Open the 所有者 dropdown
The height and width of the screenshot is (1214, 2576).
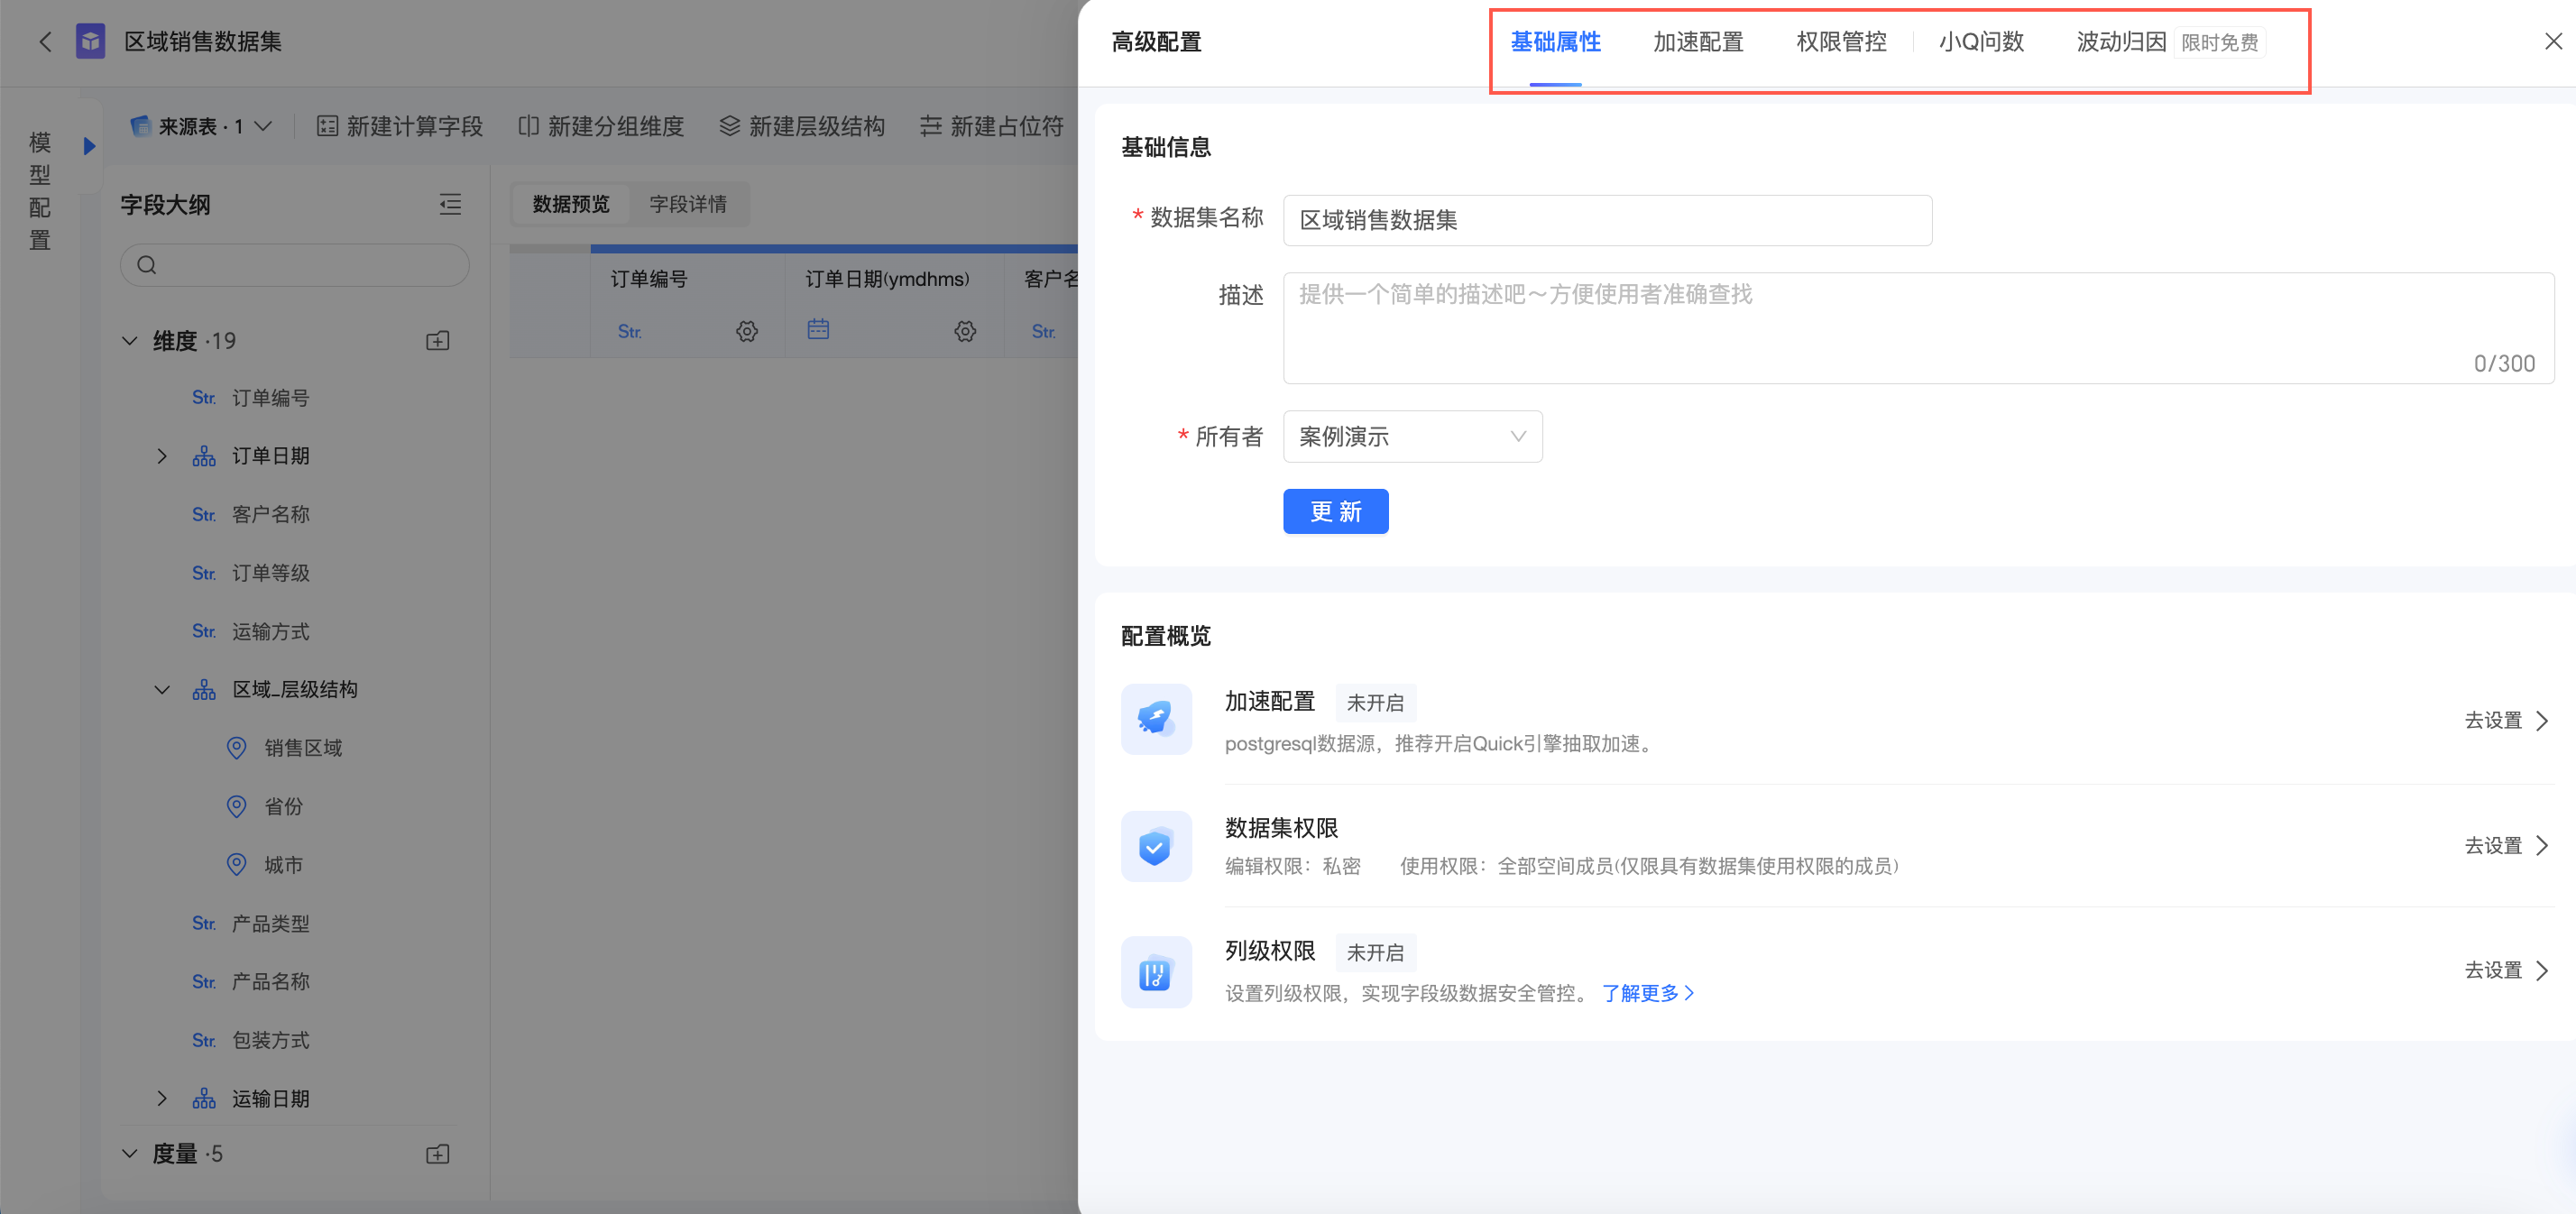(1411, 437)
